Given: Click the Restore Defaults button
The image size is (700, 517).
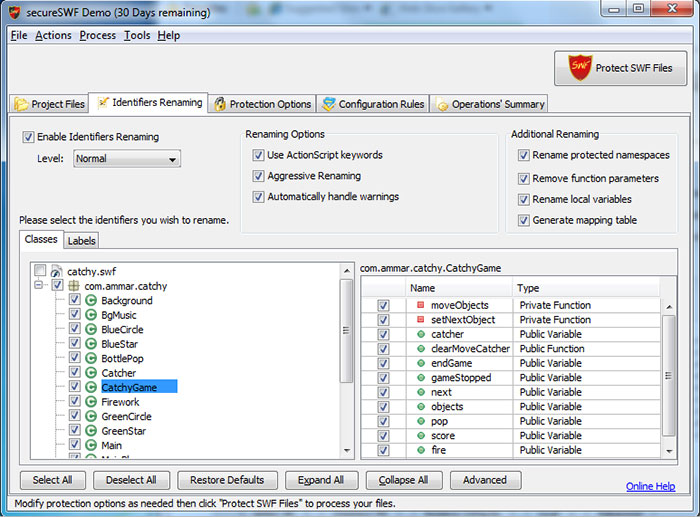Looking at the screenshot, I should point(227,480).
